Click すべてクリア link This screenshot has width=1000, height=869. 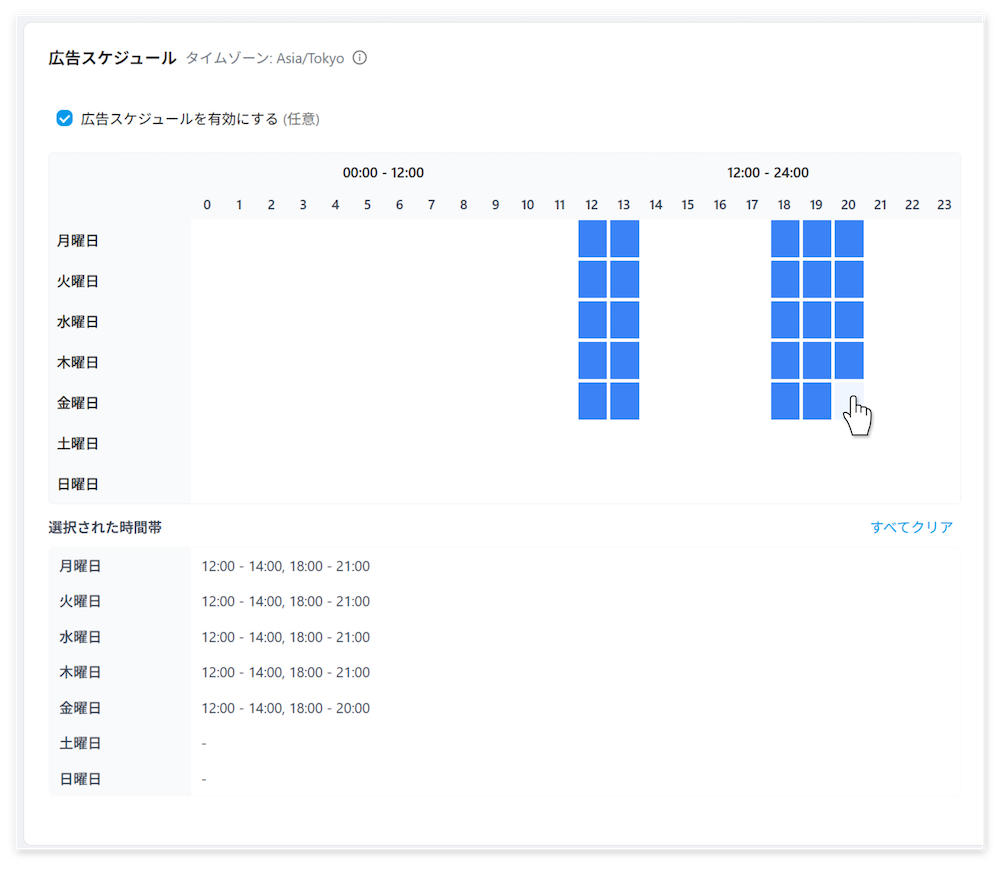[911, 527]
